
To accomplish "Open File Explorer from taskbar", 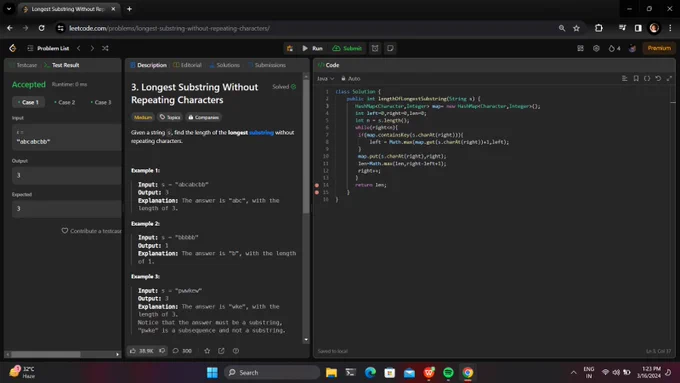I will (x=331, y=372).
